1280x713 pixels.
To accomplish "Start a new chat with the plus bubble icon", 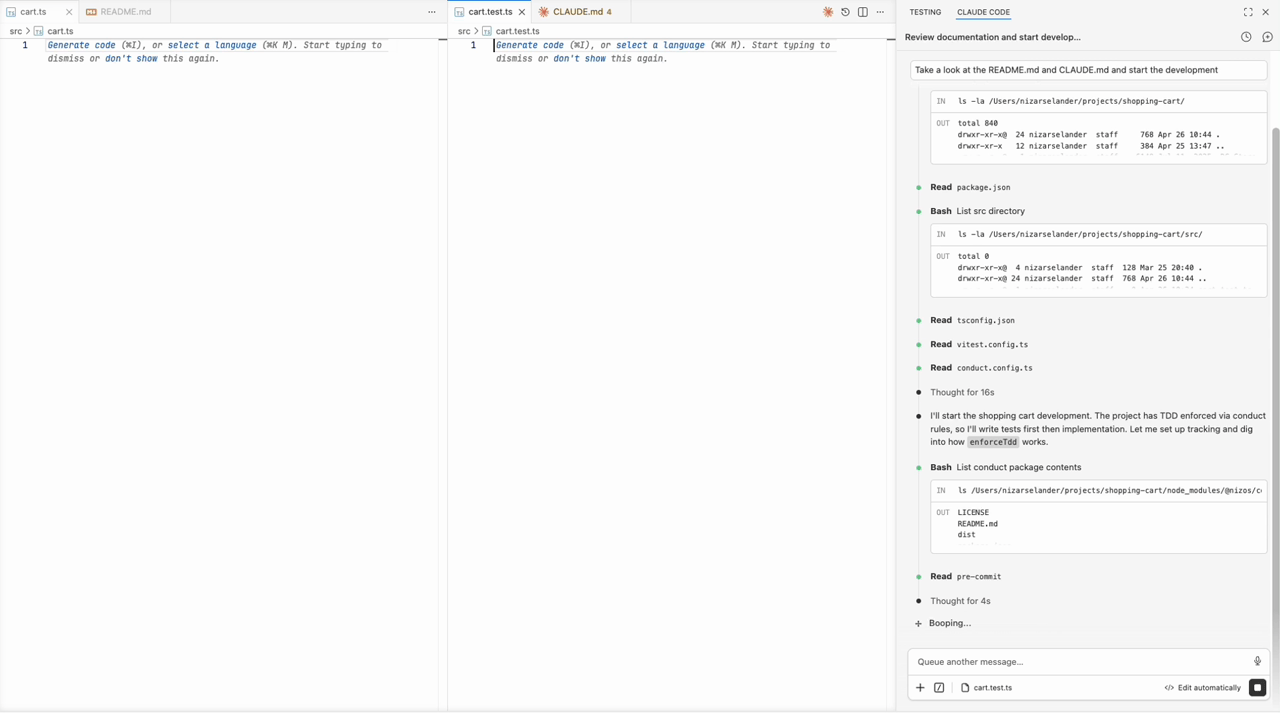I will (1267, 37).
